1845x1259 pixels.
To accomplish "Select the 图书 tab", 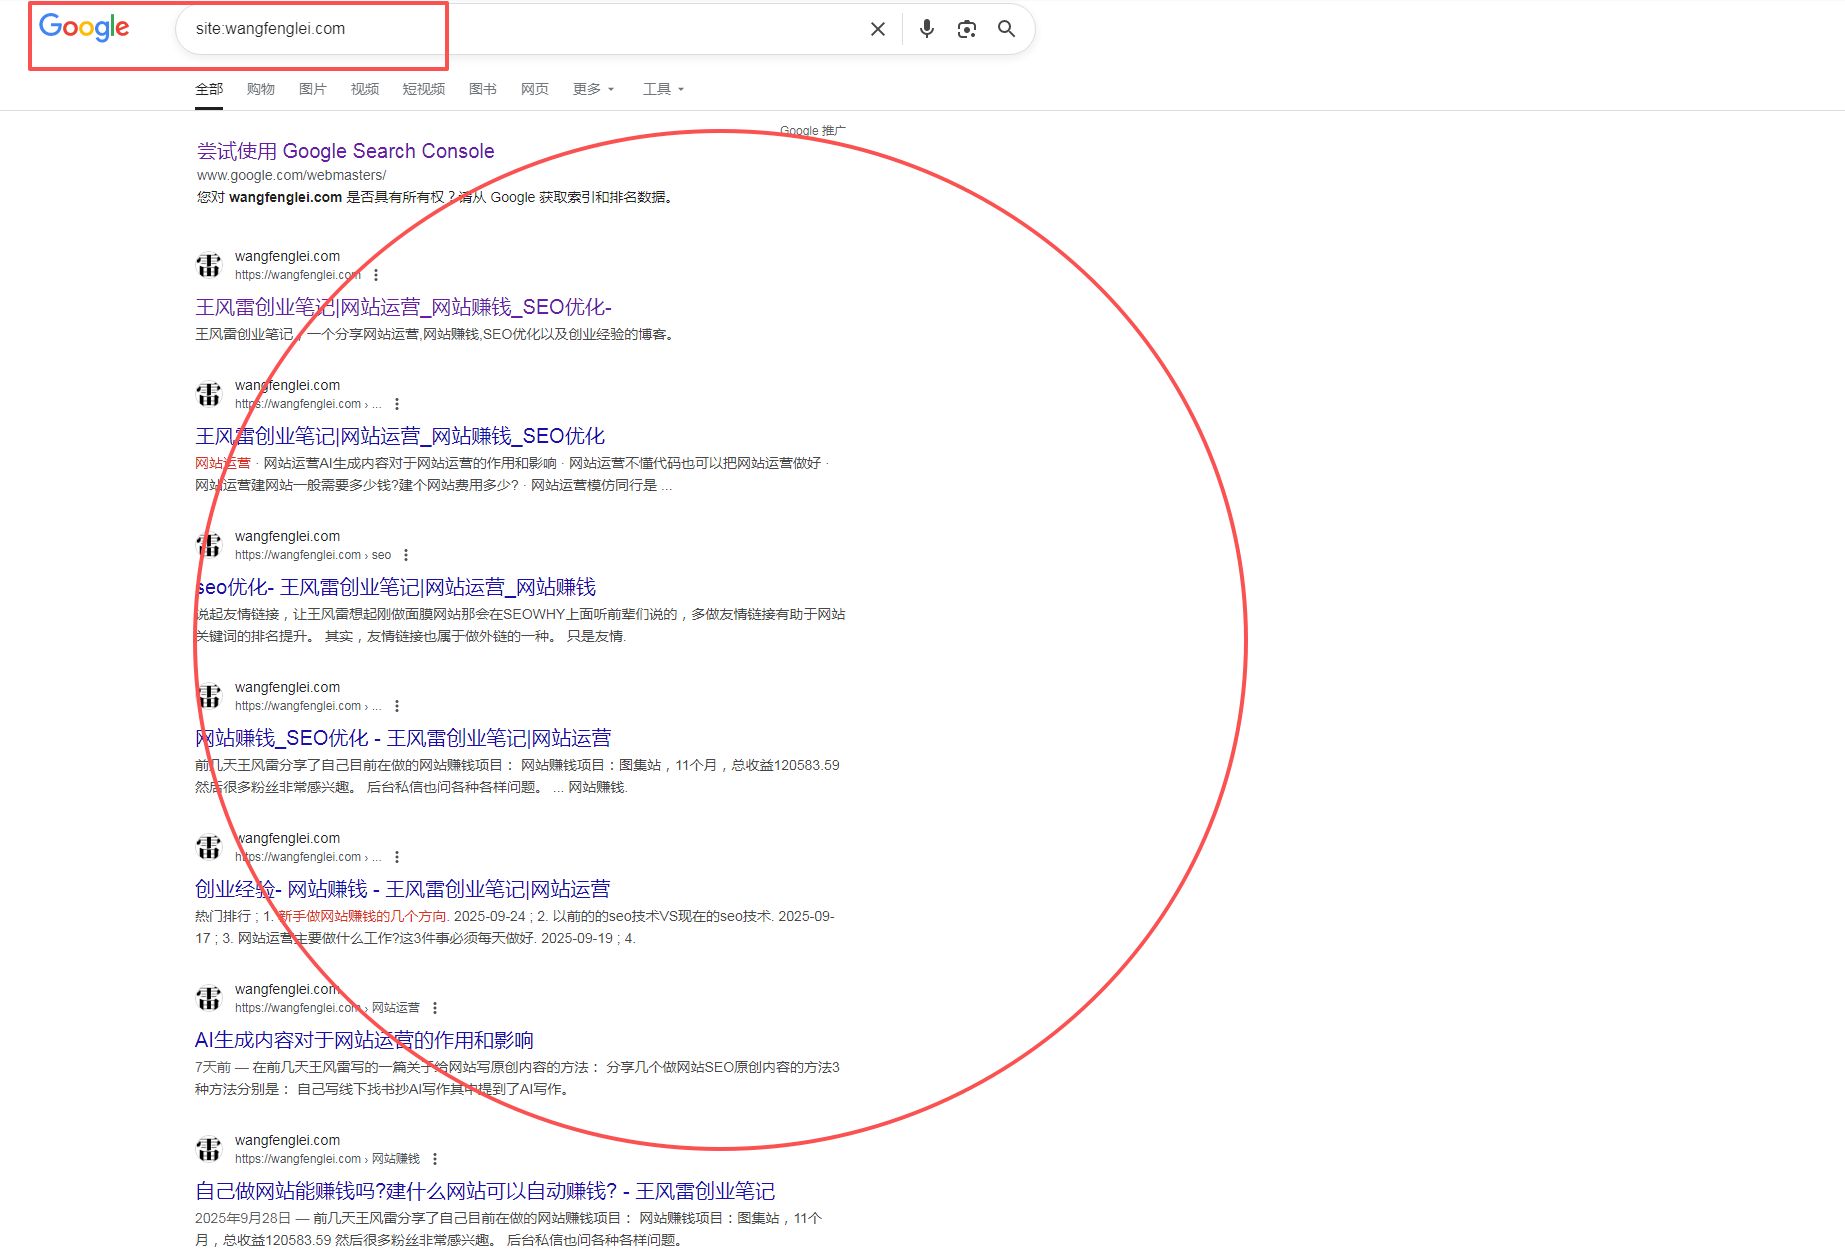I will 483,89.
